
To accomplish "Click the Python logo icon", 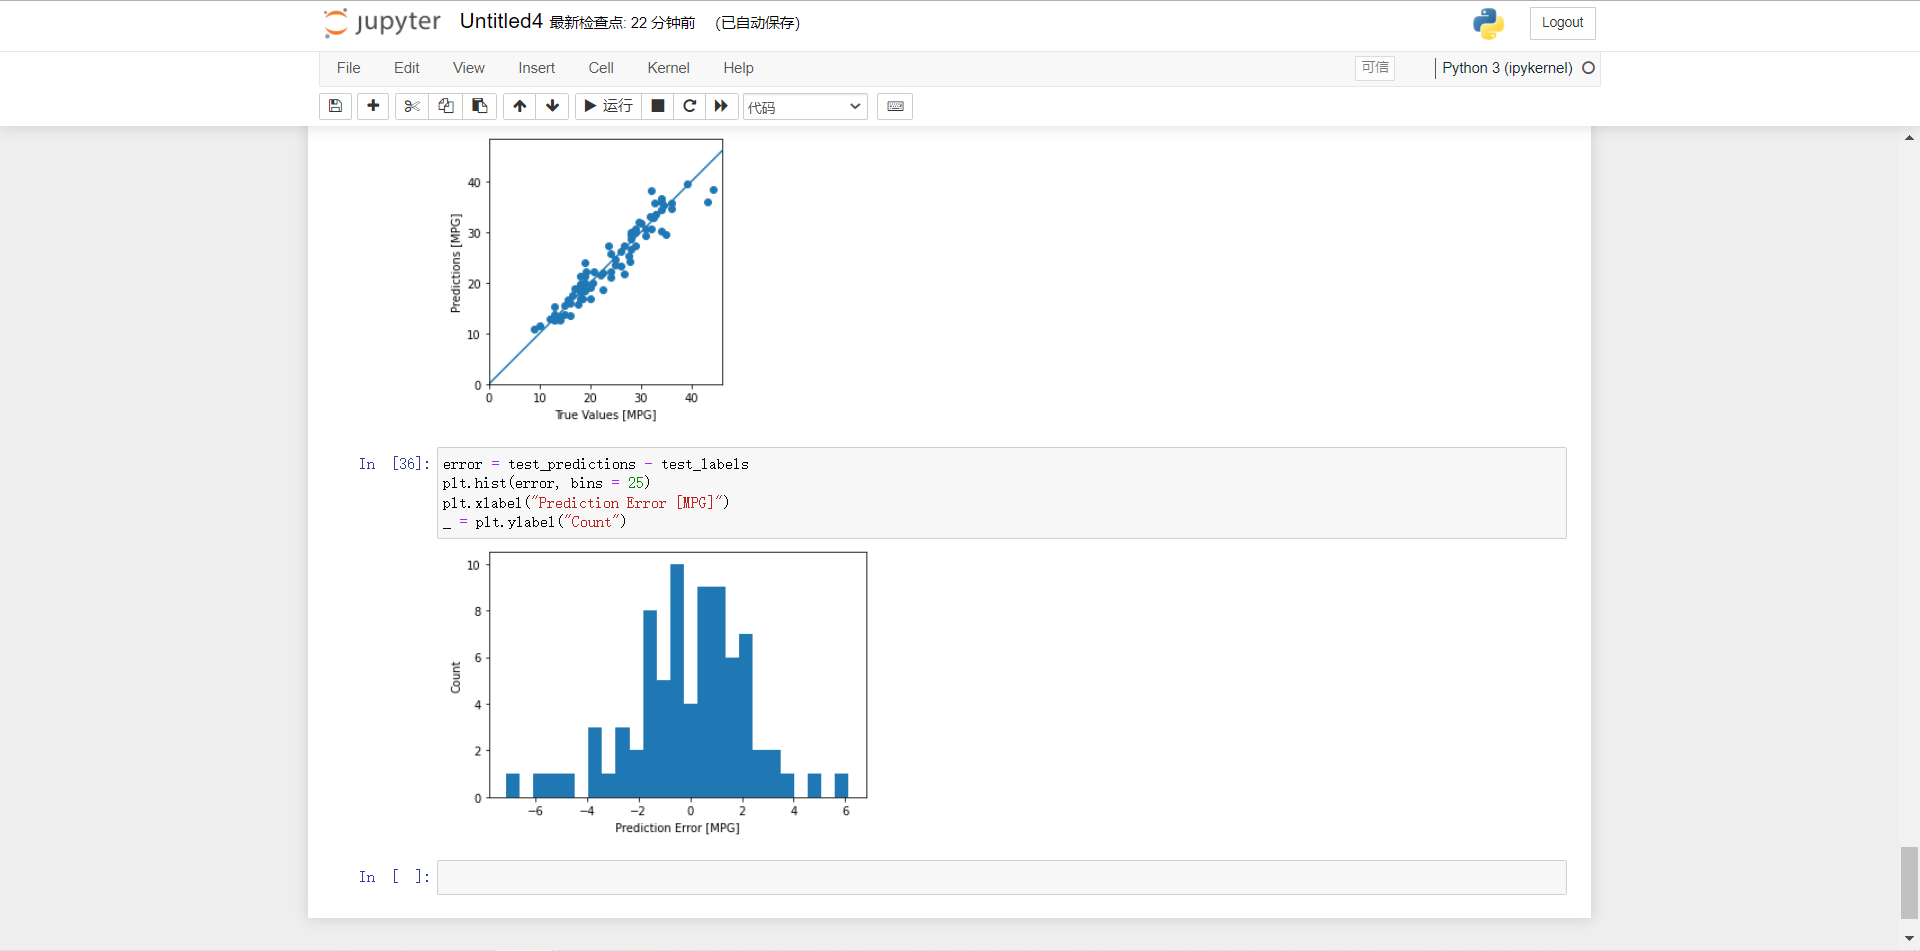I will (1488, 23).
